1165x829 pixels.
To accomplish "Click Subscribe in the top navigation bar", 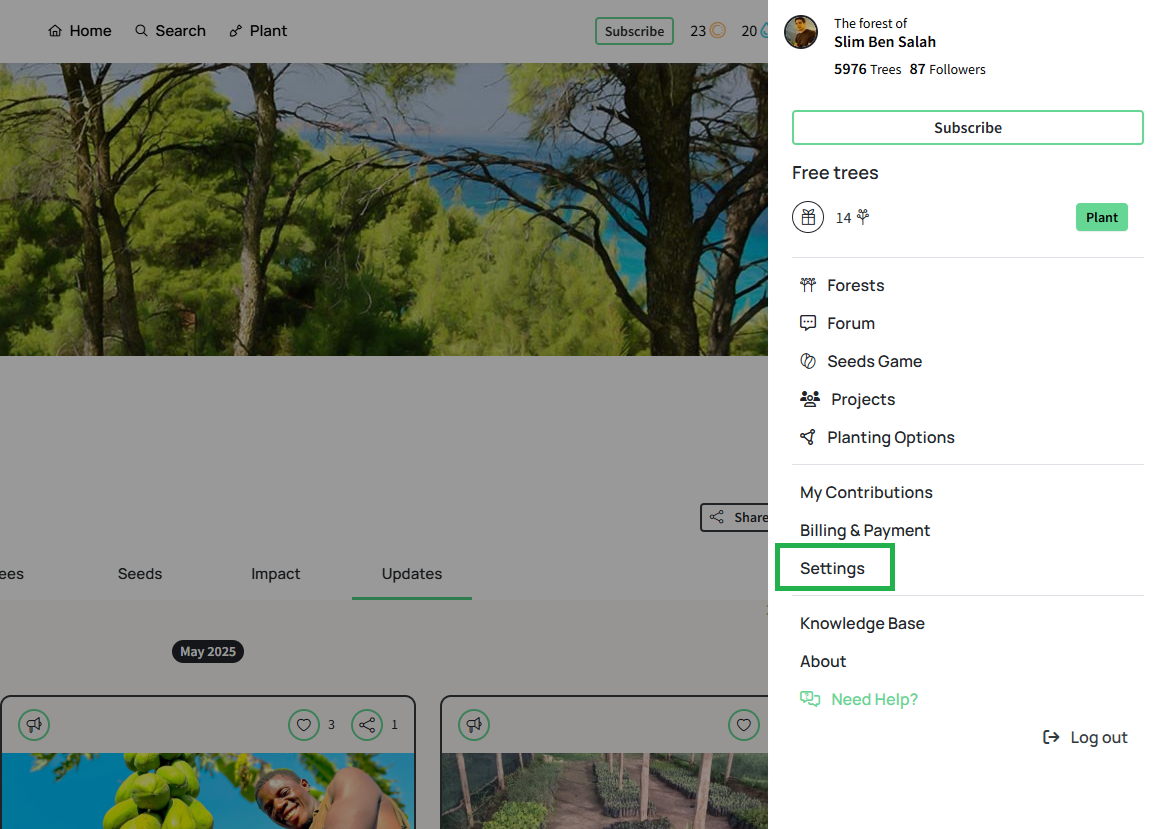I will point(635,31).
